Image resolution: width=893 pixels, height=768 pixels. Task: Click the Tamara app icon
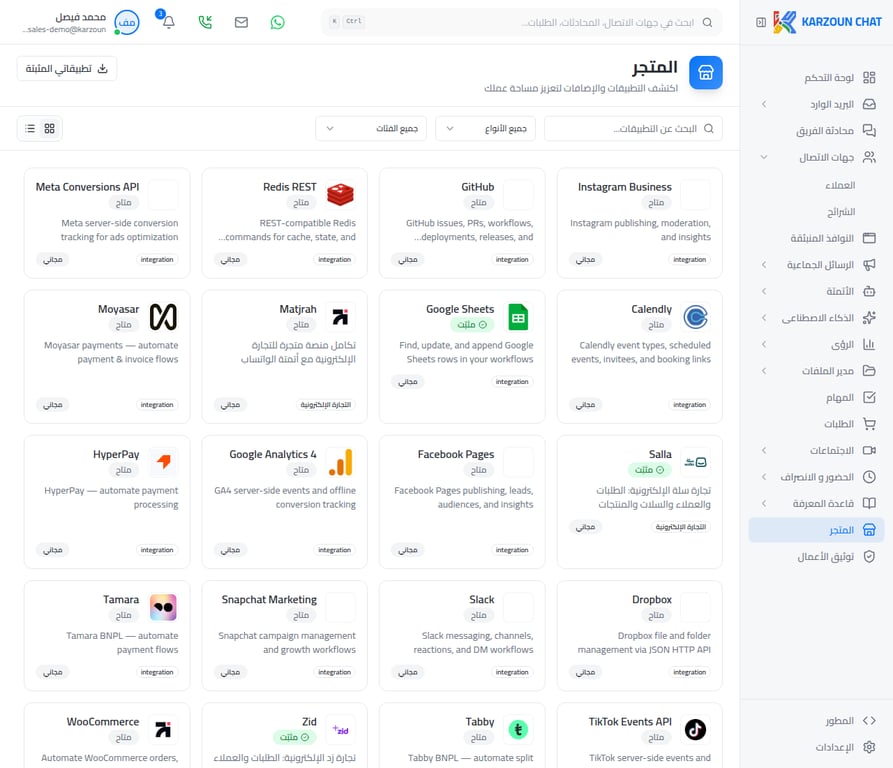point(163,607)
